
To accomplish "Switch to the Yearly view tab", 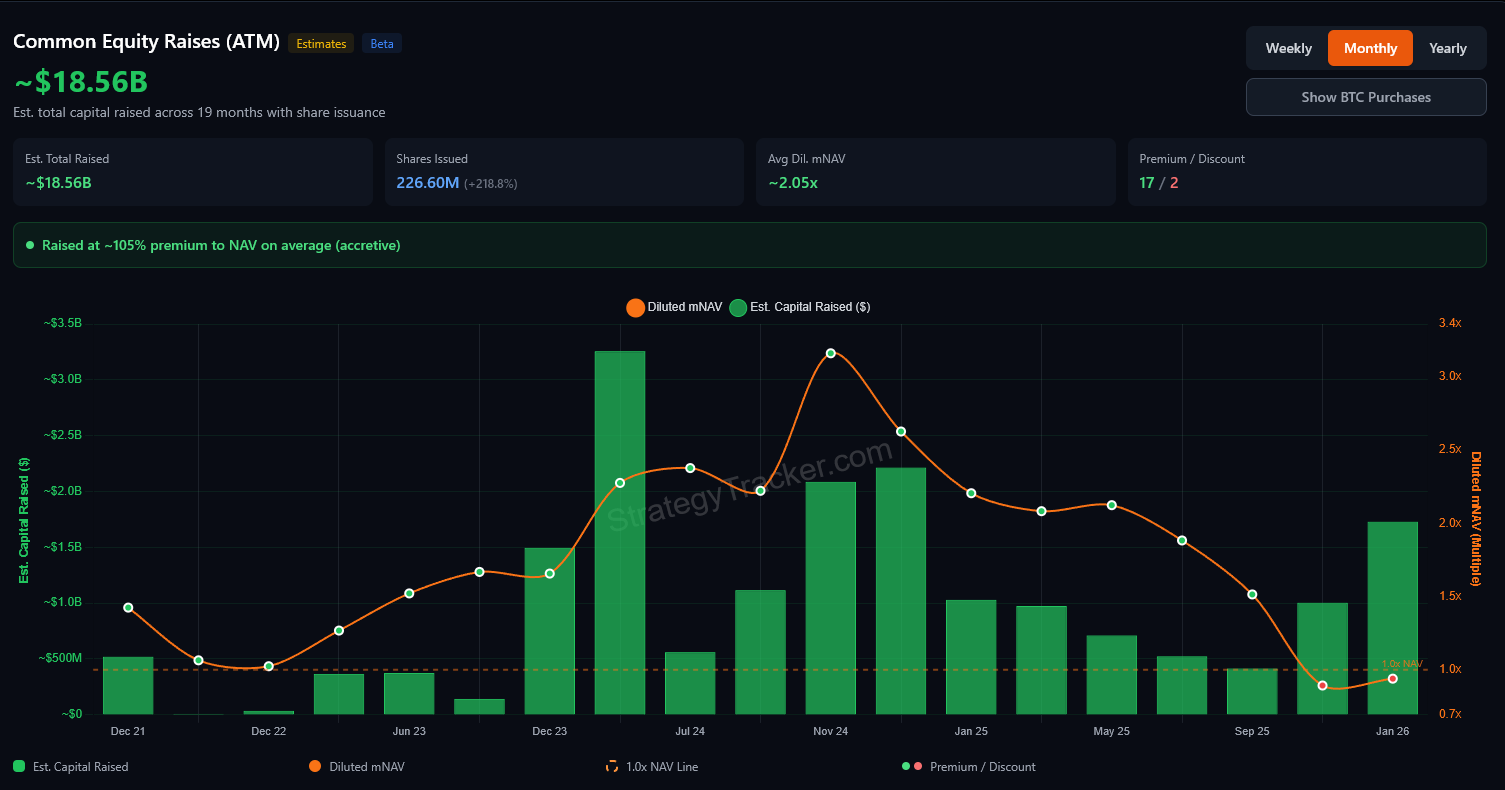I will (x=1447, y=48).
